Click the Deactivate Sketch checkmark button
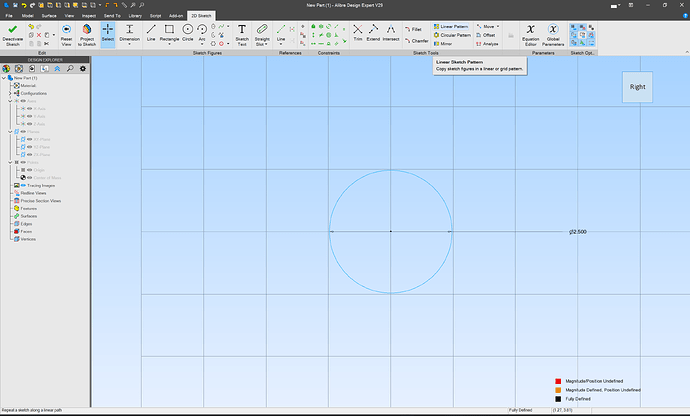The image size is (690, 416). coord(12,35)
